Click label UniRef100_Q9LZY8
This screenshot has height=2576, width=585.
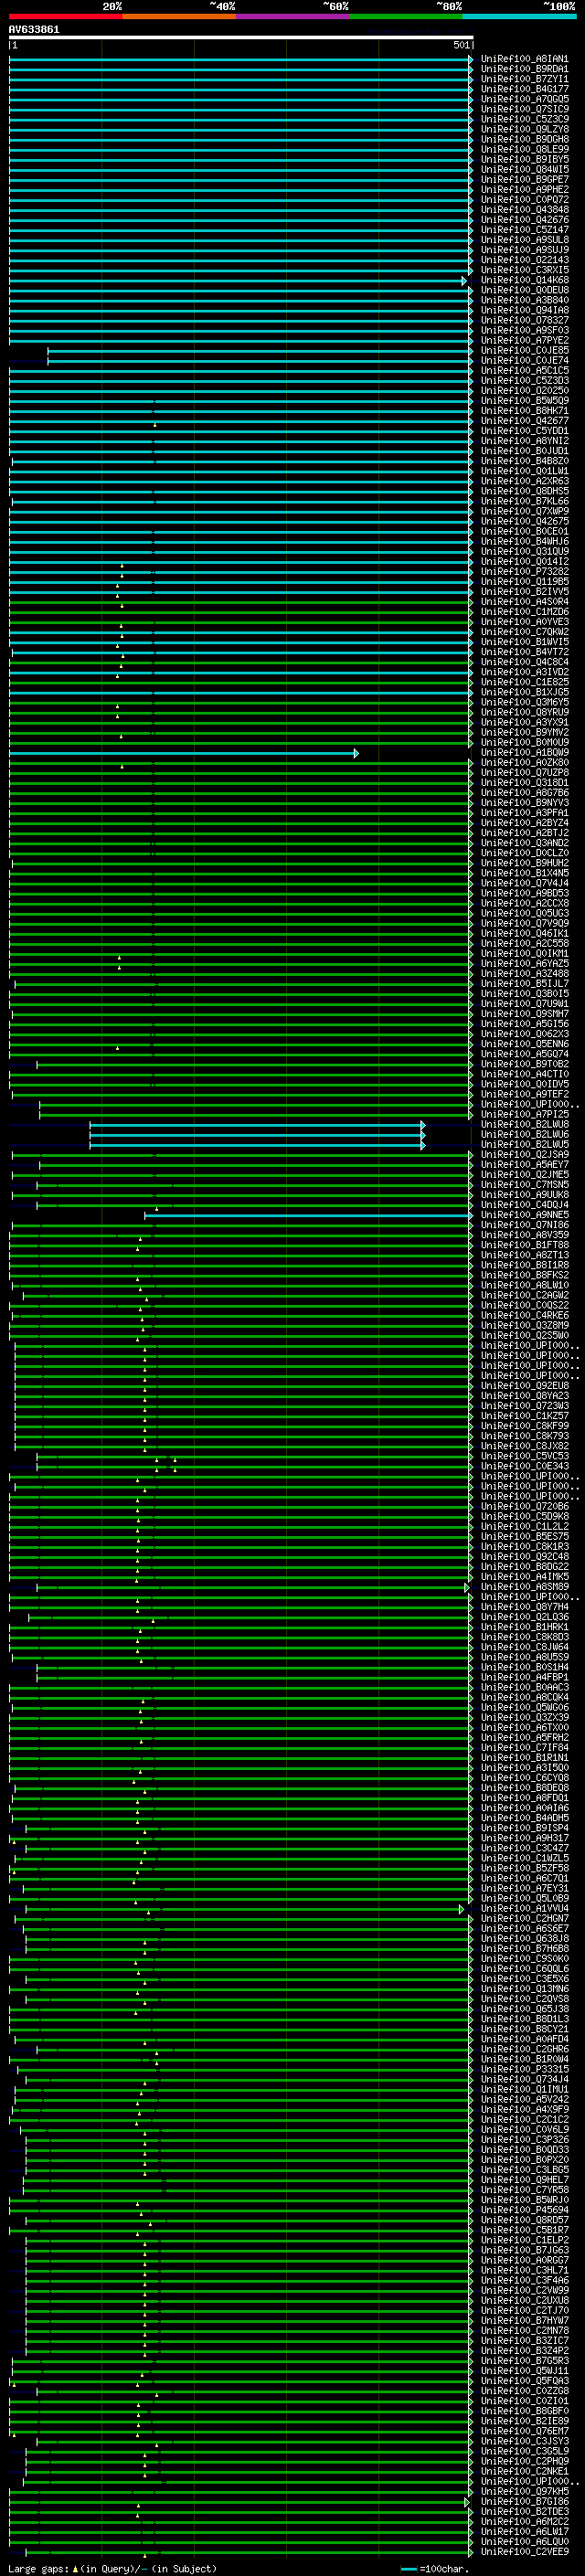point(524,129)
